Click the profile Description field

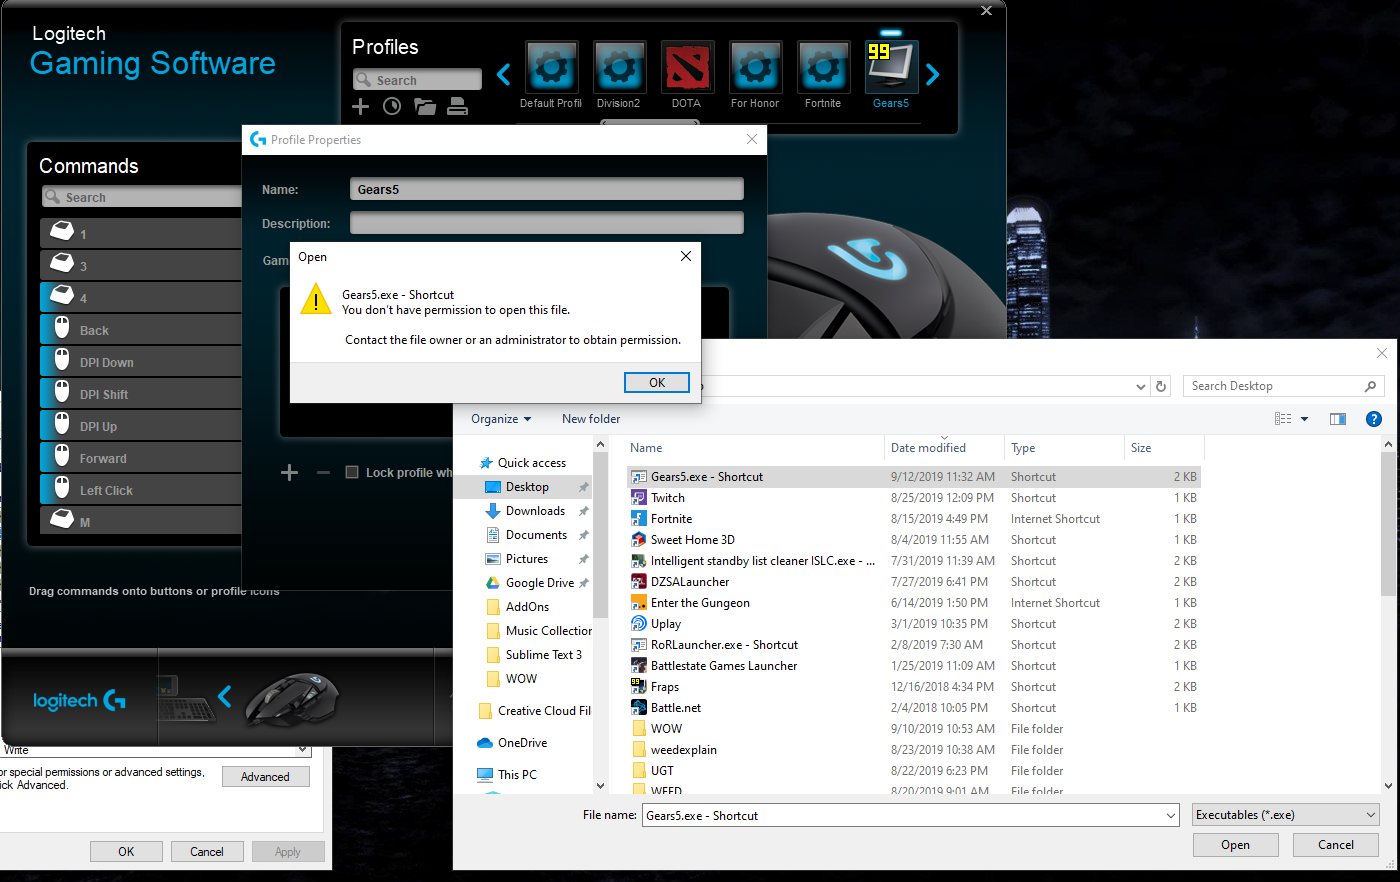[x=547, y=223]
